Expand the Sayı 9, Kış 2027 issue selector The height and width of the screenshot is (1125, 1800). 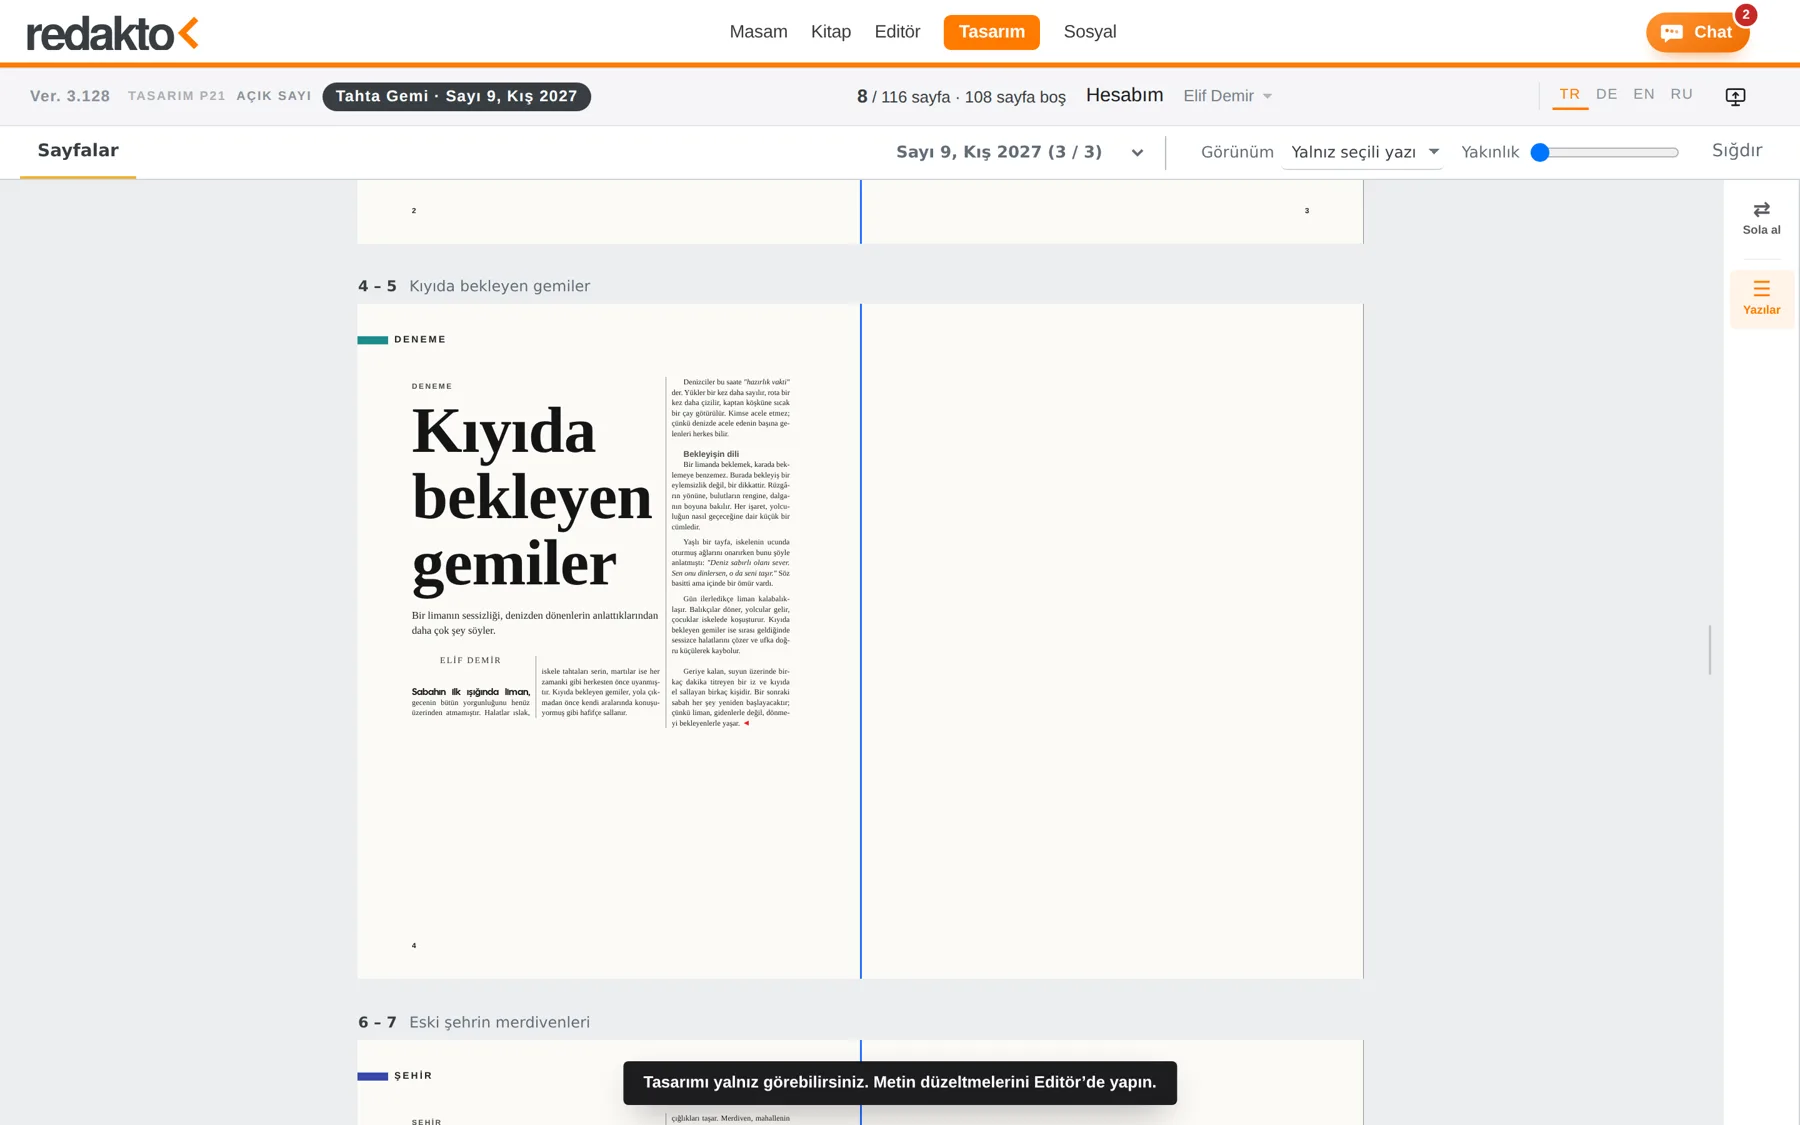(1019, 152)
